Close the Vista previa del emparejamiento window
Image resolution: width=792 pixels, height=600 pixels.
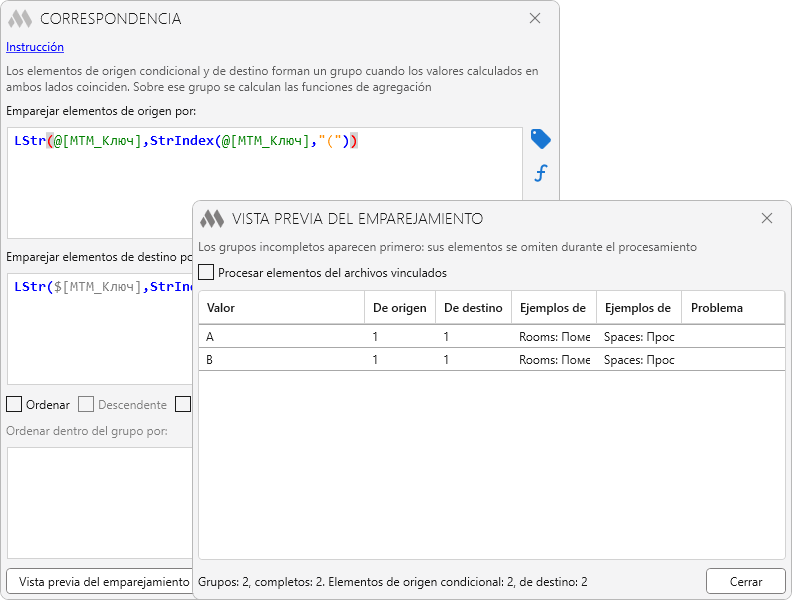pos(767,218)
